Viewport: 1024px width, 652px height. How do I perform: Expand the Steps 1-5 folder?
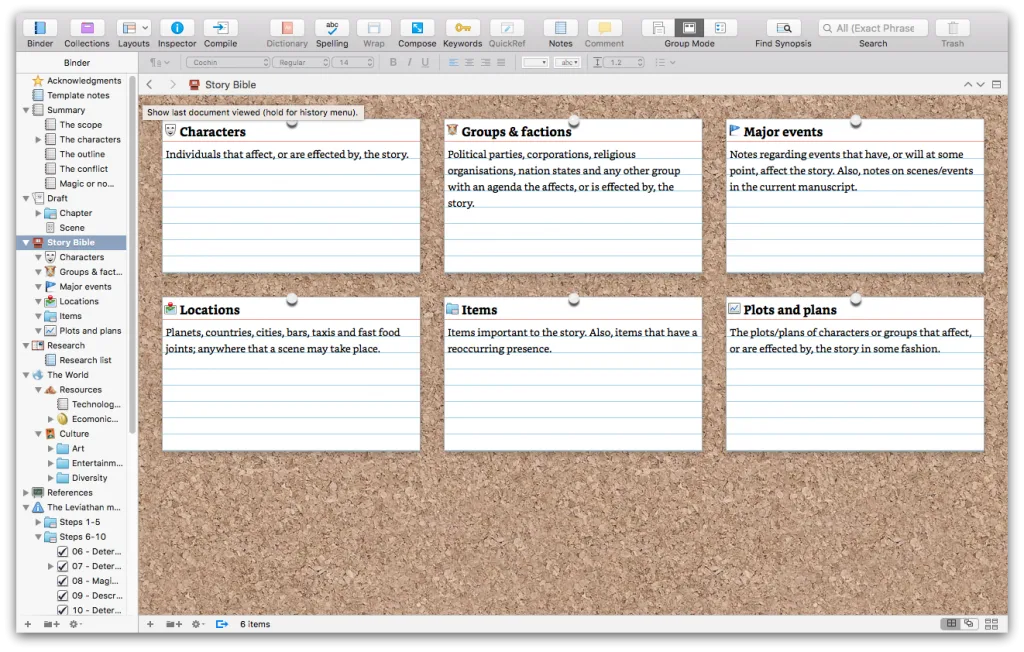point(38,522)
